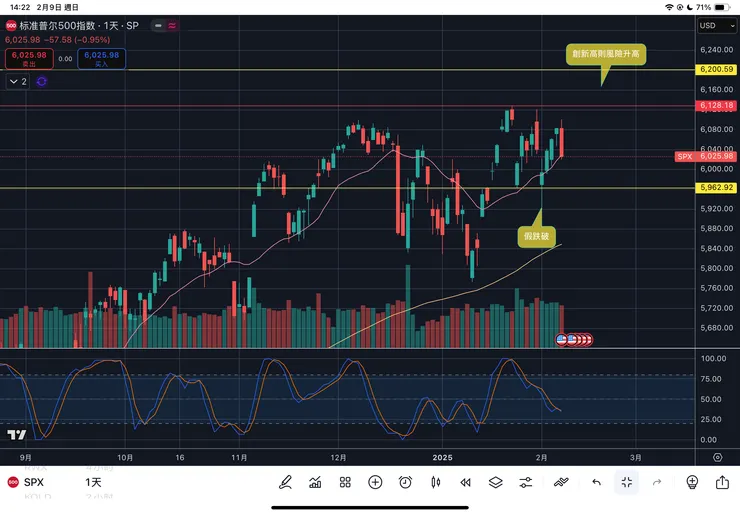Open the layout grid icon
Screen dimensions: 740x514
345,482
